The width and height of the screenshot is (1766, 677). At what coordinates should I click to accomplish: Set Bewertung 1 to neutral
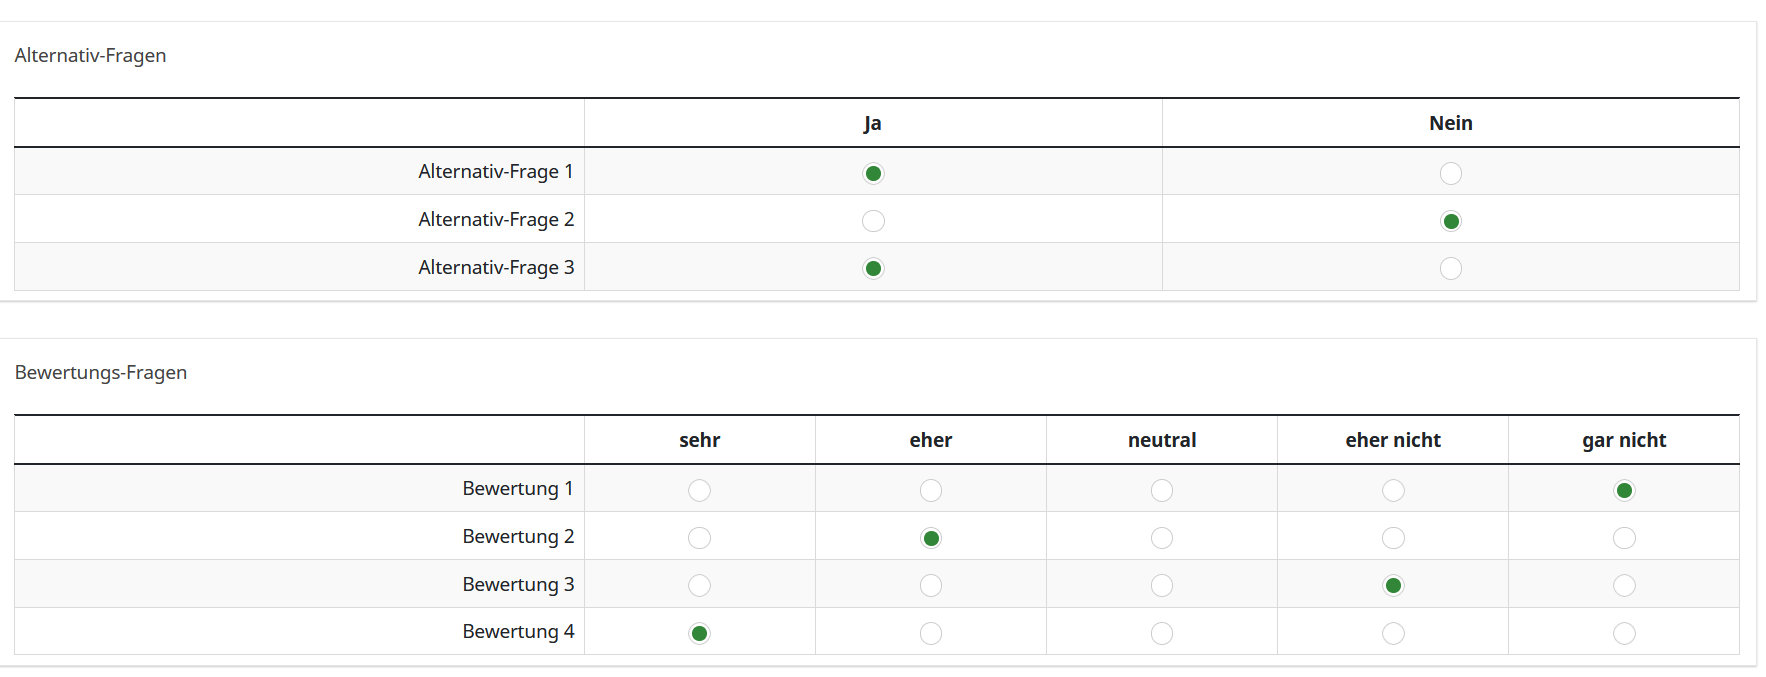coord(1161,490)
